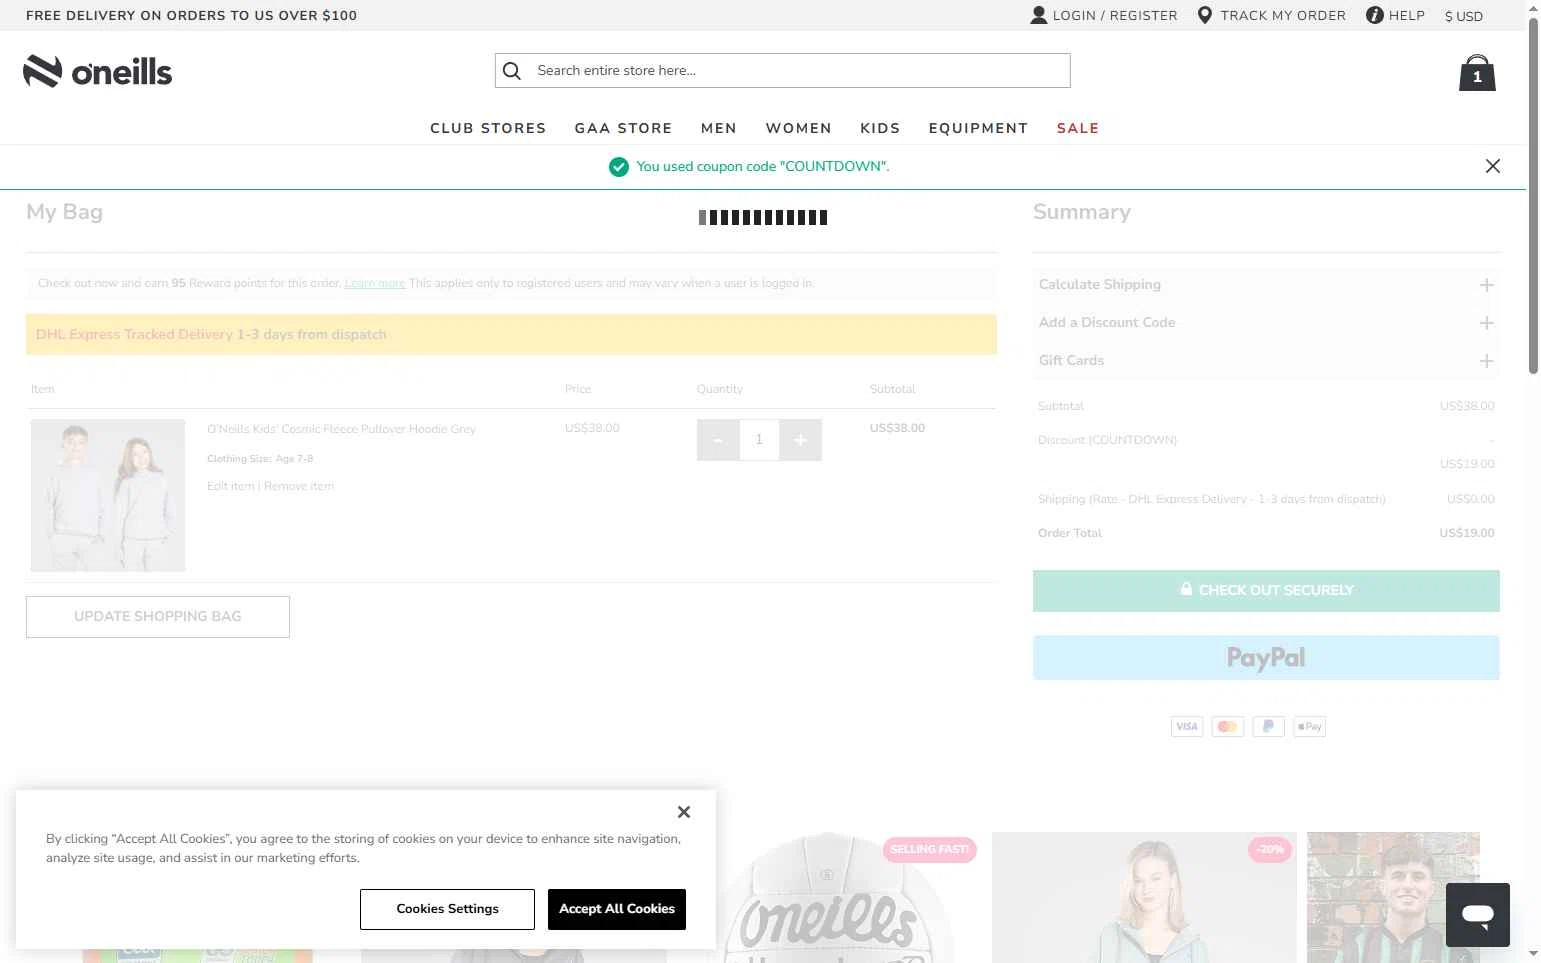Expand Gift Cards section
1541x963 pixels.
point(1266,361)
